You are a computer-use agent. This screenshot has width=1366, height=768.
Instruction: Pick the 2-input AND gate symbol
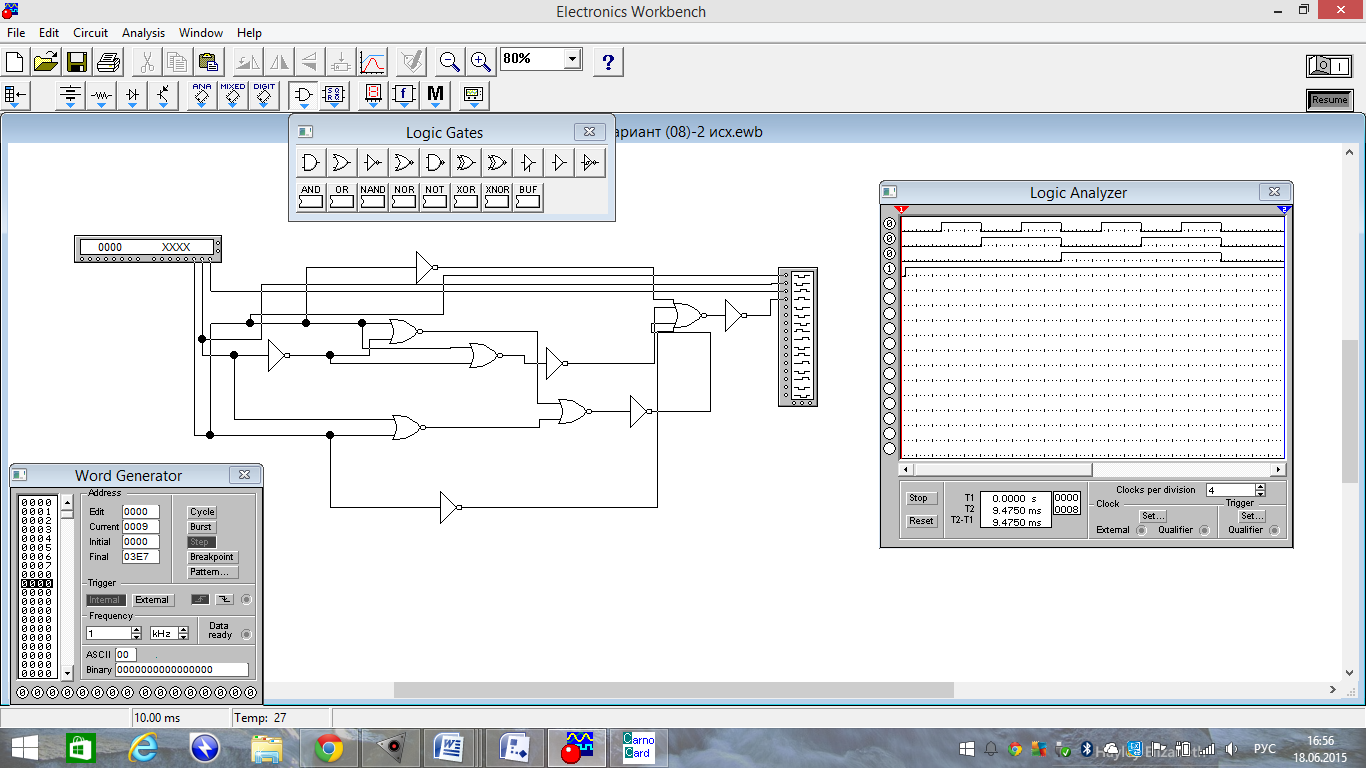point(311,163)
